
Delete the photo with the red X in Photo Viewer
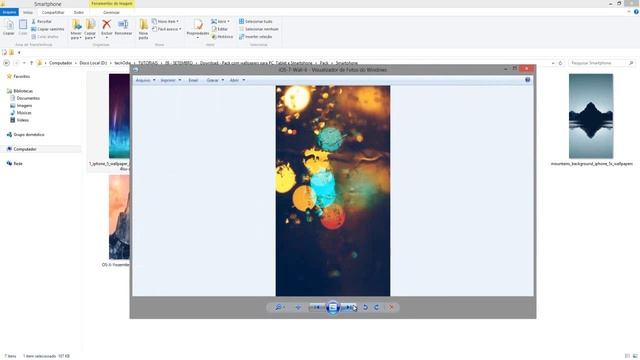click(x=391, y=307)
